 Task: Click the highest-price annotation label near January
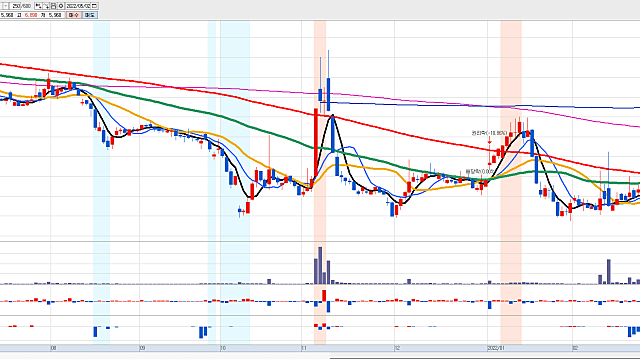tap(489, 133)
